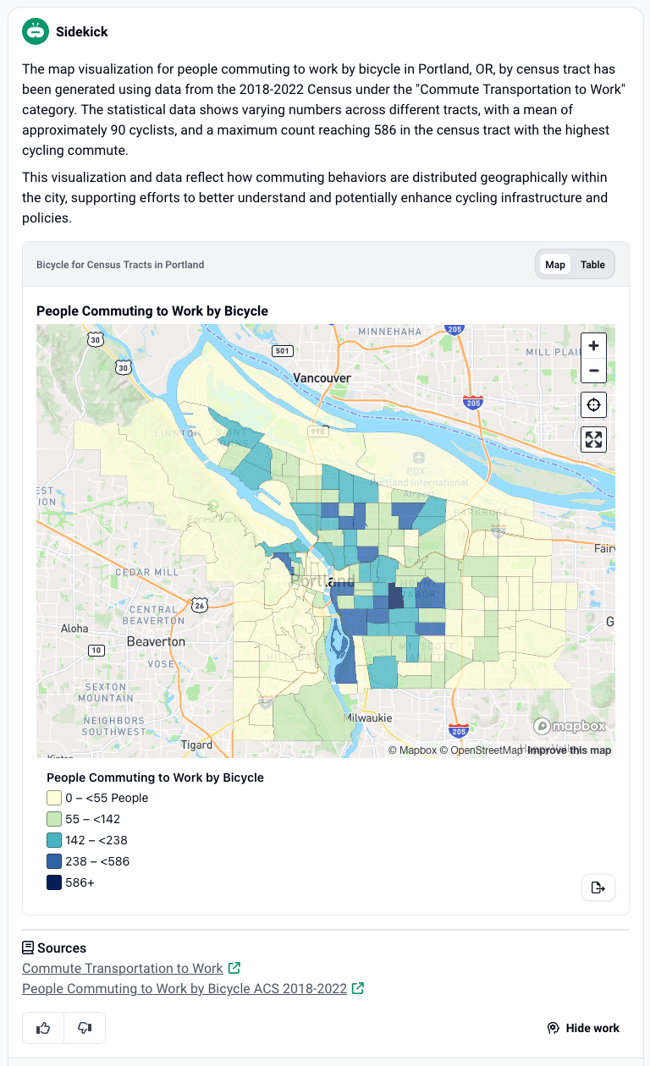This screenshot has height=1066, width=650.
Task: Click the Improve this map link
Action: (569, 750)
